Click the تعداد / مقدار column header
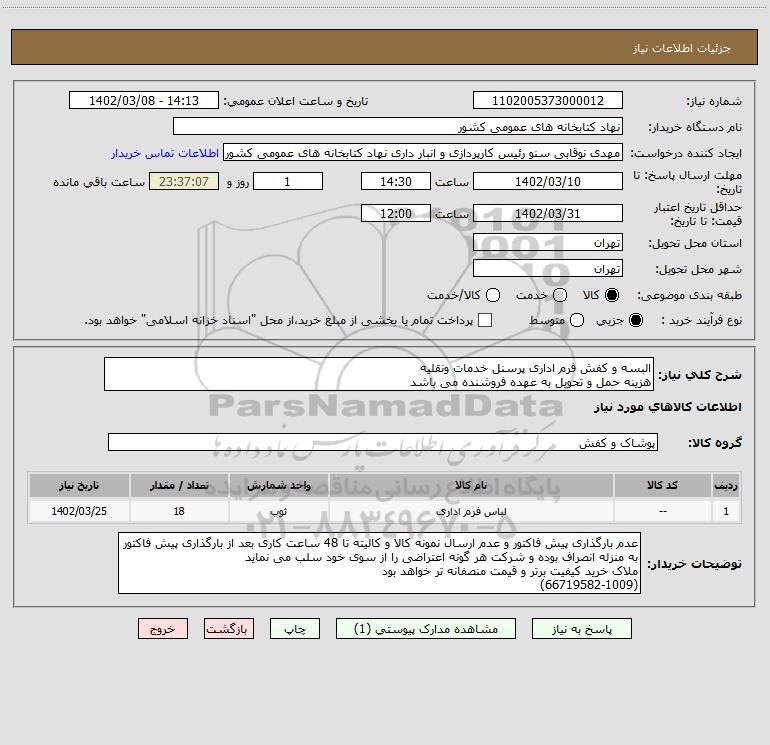Viewport: 770px width, 745px height. pyautogui.click(x=179, y=485)
